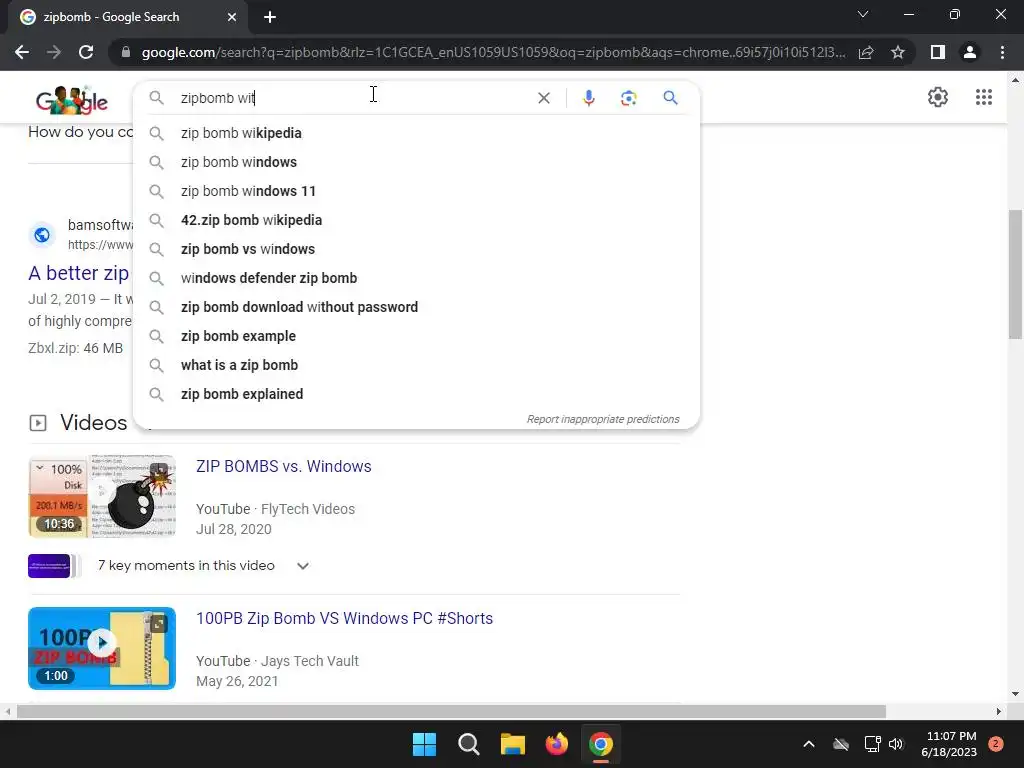The image size is (1024, 768).
Task: Click the horizontal scrollbar thumb
Action: click(x=451, y=711)
